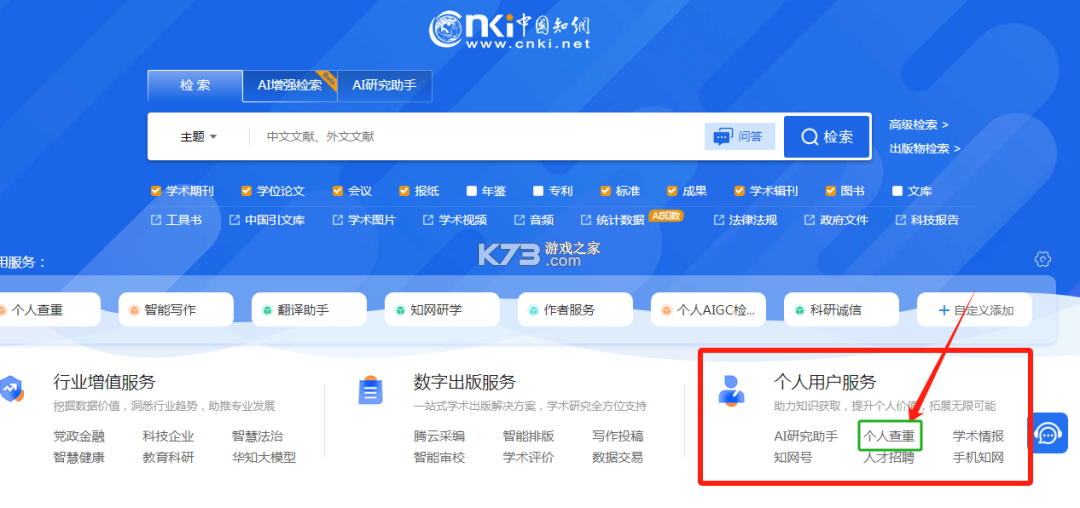Check the 年鉴 checkbox
The width and height of the screenshot is (1080, 508).
[x=471, y=191]
